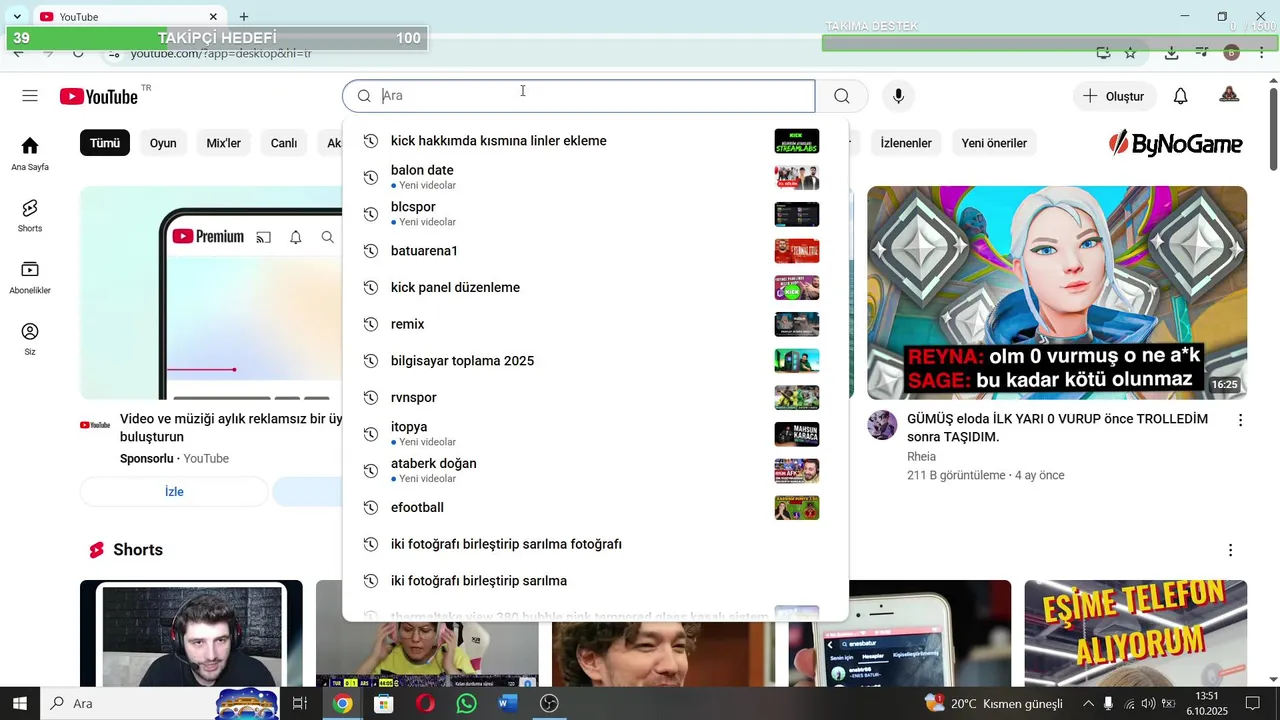This screenshot has width=1280, height=720.
Task: Select the Yeni öneriler chip
Action: coord(994,143)
